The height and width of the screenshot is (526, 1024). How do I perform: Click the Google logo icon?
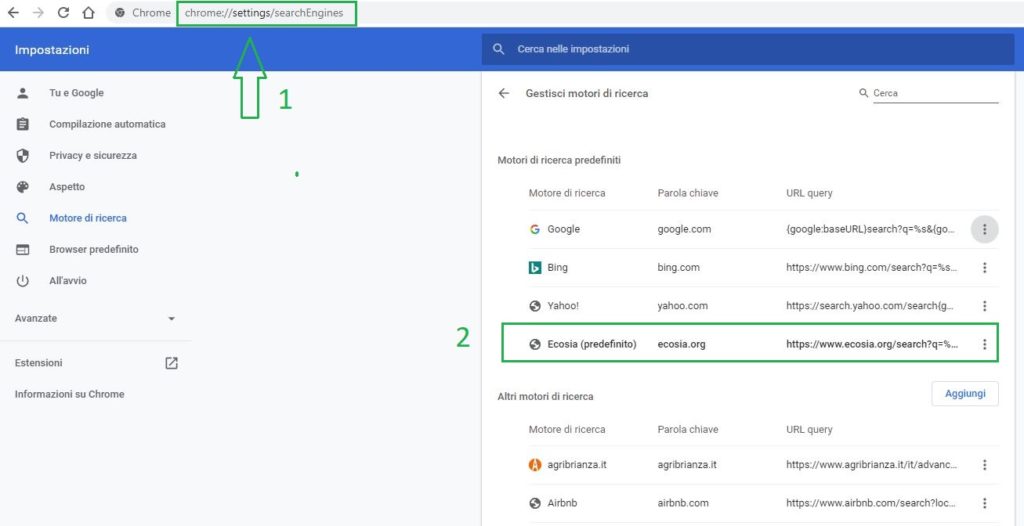click(x=535, y=229)
